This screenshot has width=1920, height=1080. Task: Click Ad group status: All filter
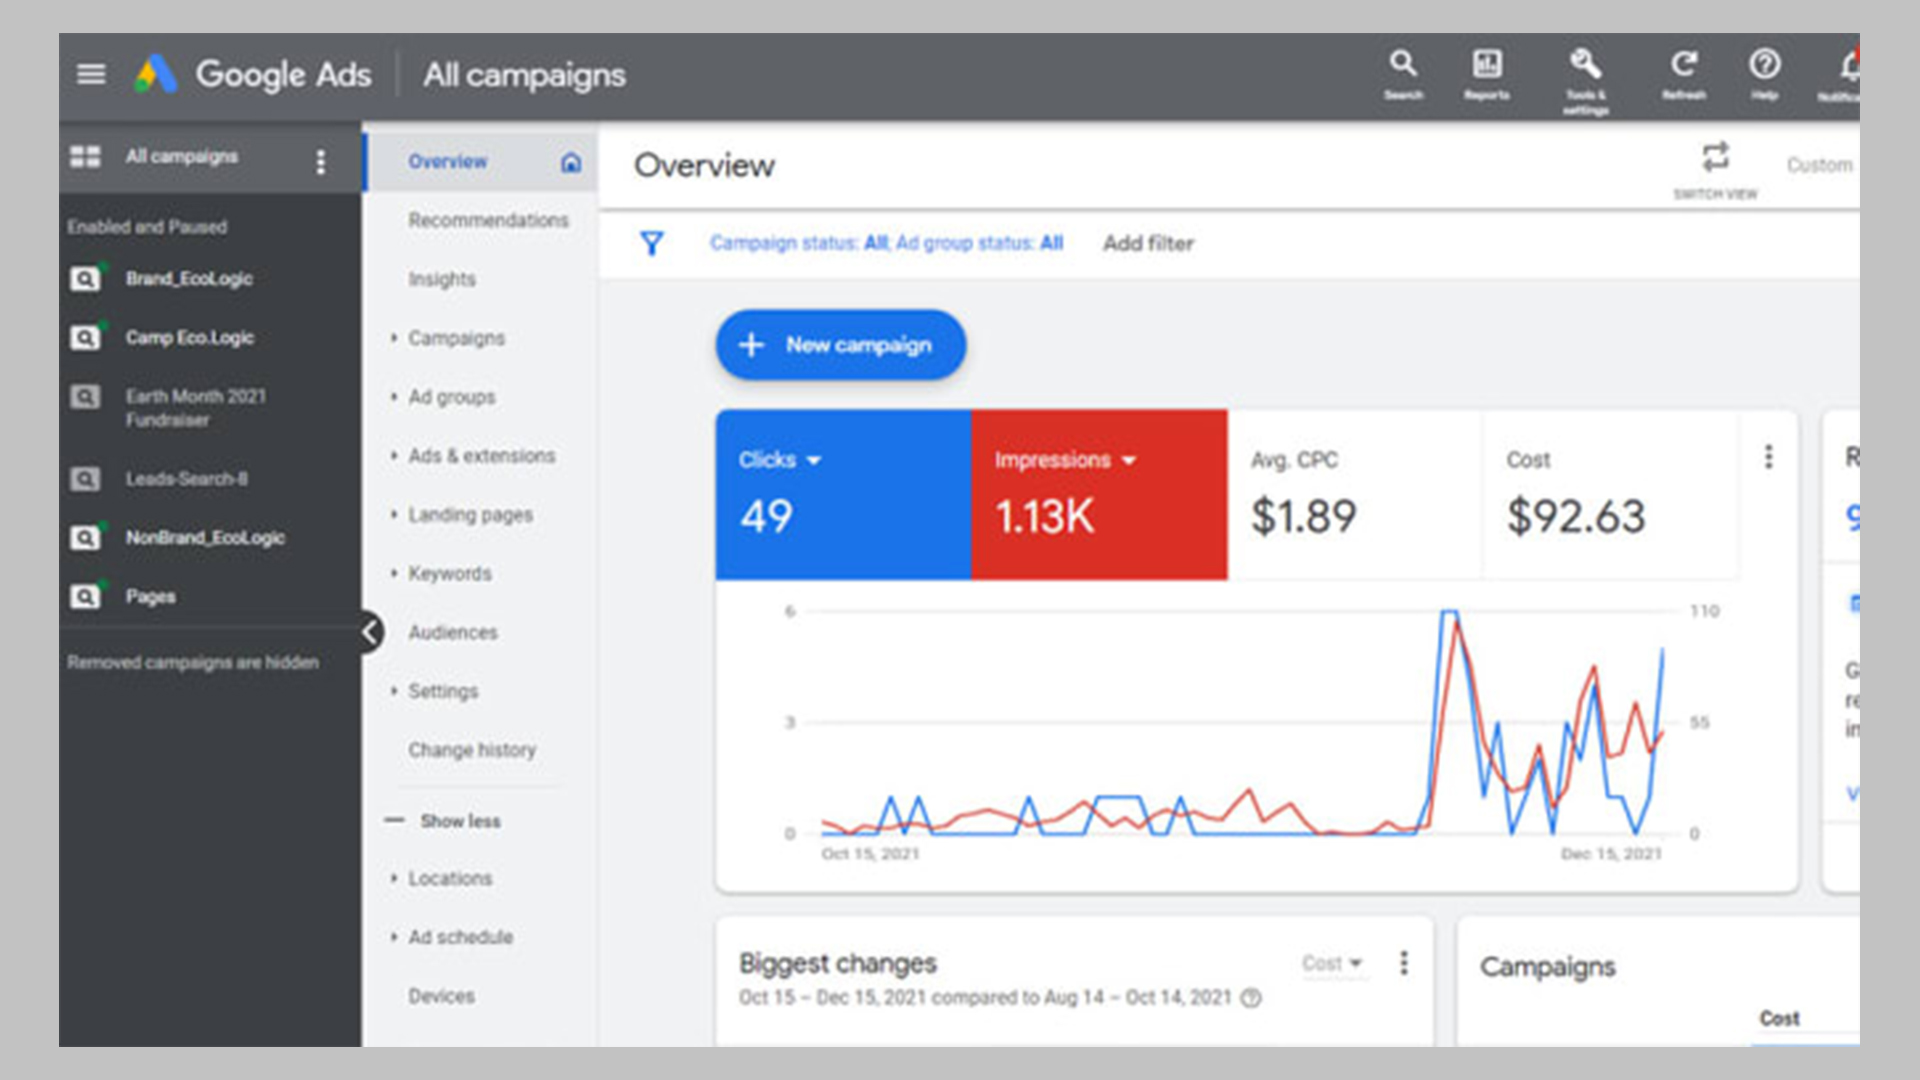point(979,243)
